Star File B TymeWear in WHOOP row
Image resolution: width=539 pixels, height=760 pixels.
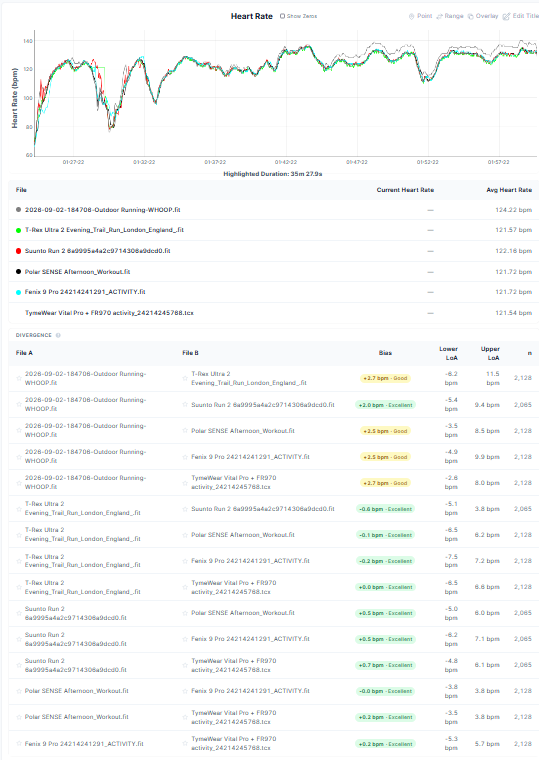pyautogui.click(x=185, y=482)
